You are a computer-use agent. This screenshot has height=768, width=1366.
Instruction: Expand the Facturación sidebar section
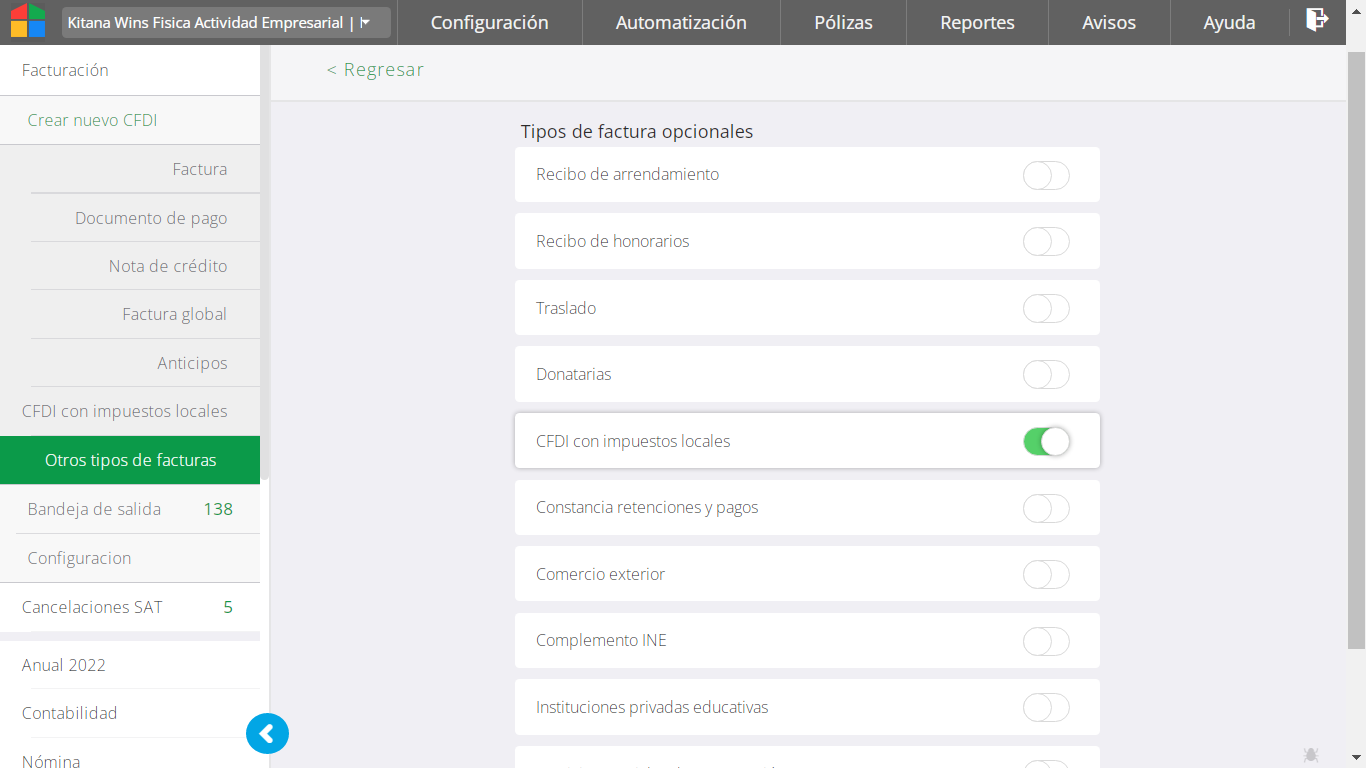65,70
